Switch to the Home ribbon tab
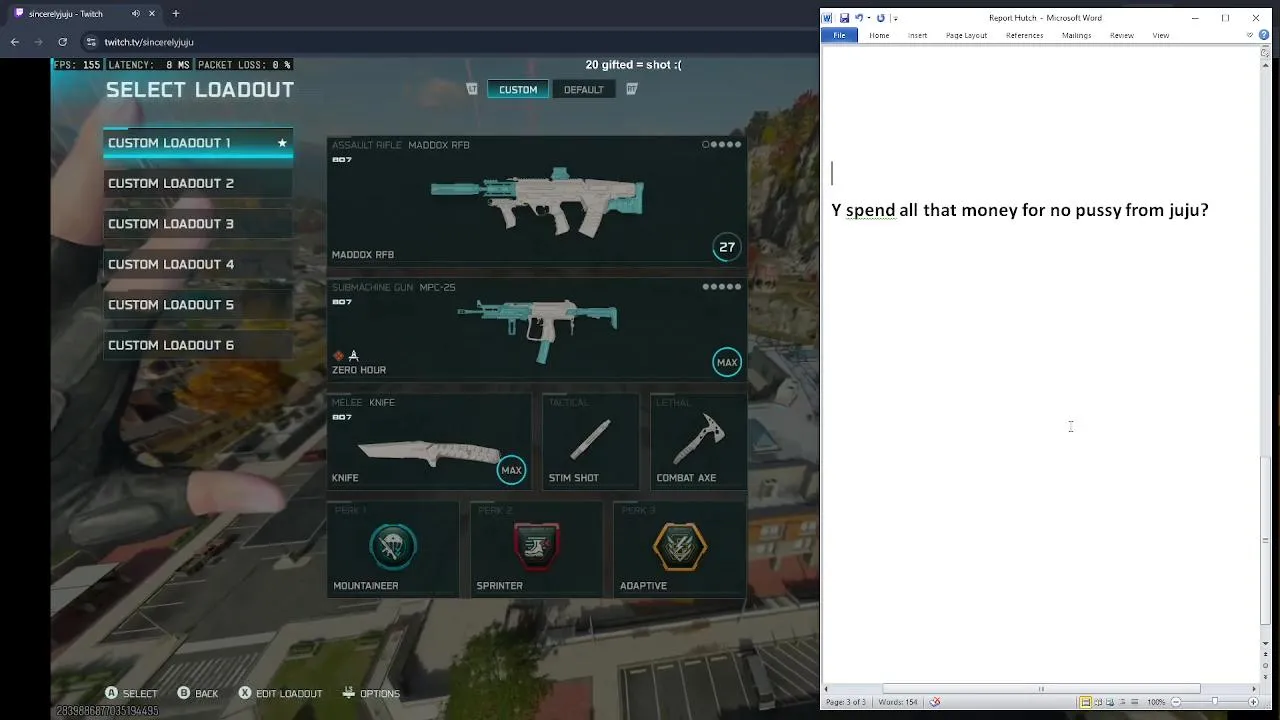 [879, 35]
